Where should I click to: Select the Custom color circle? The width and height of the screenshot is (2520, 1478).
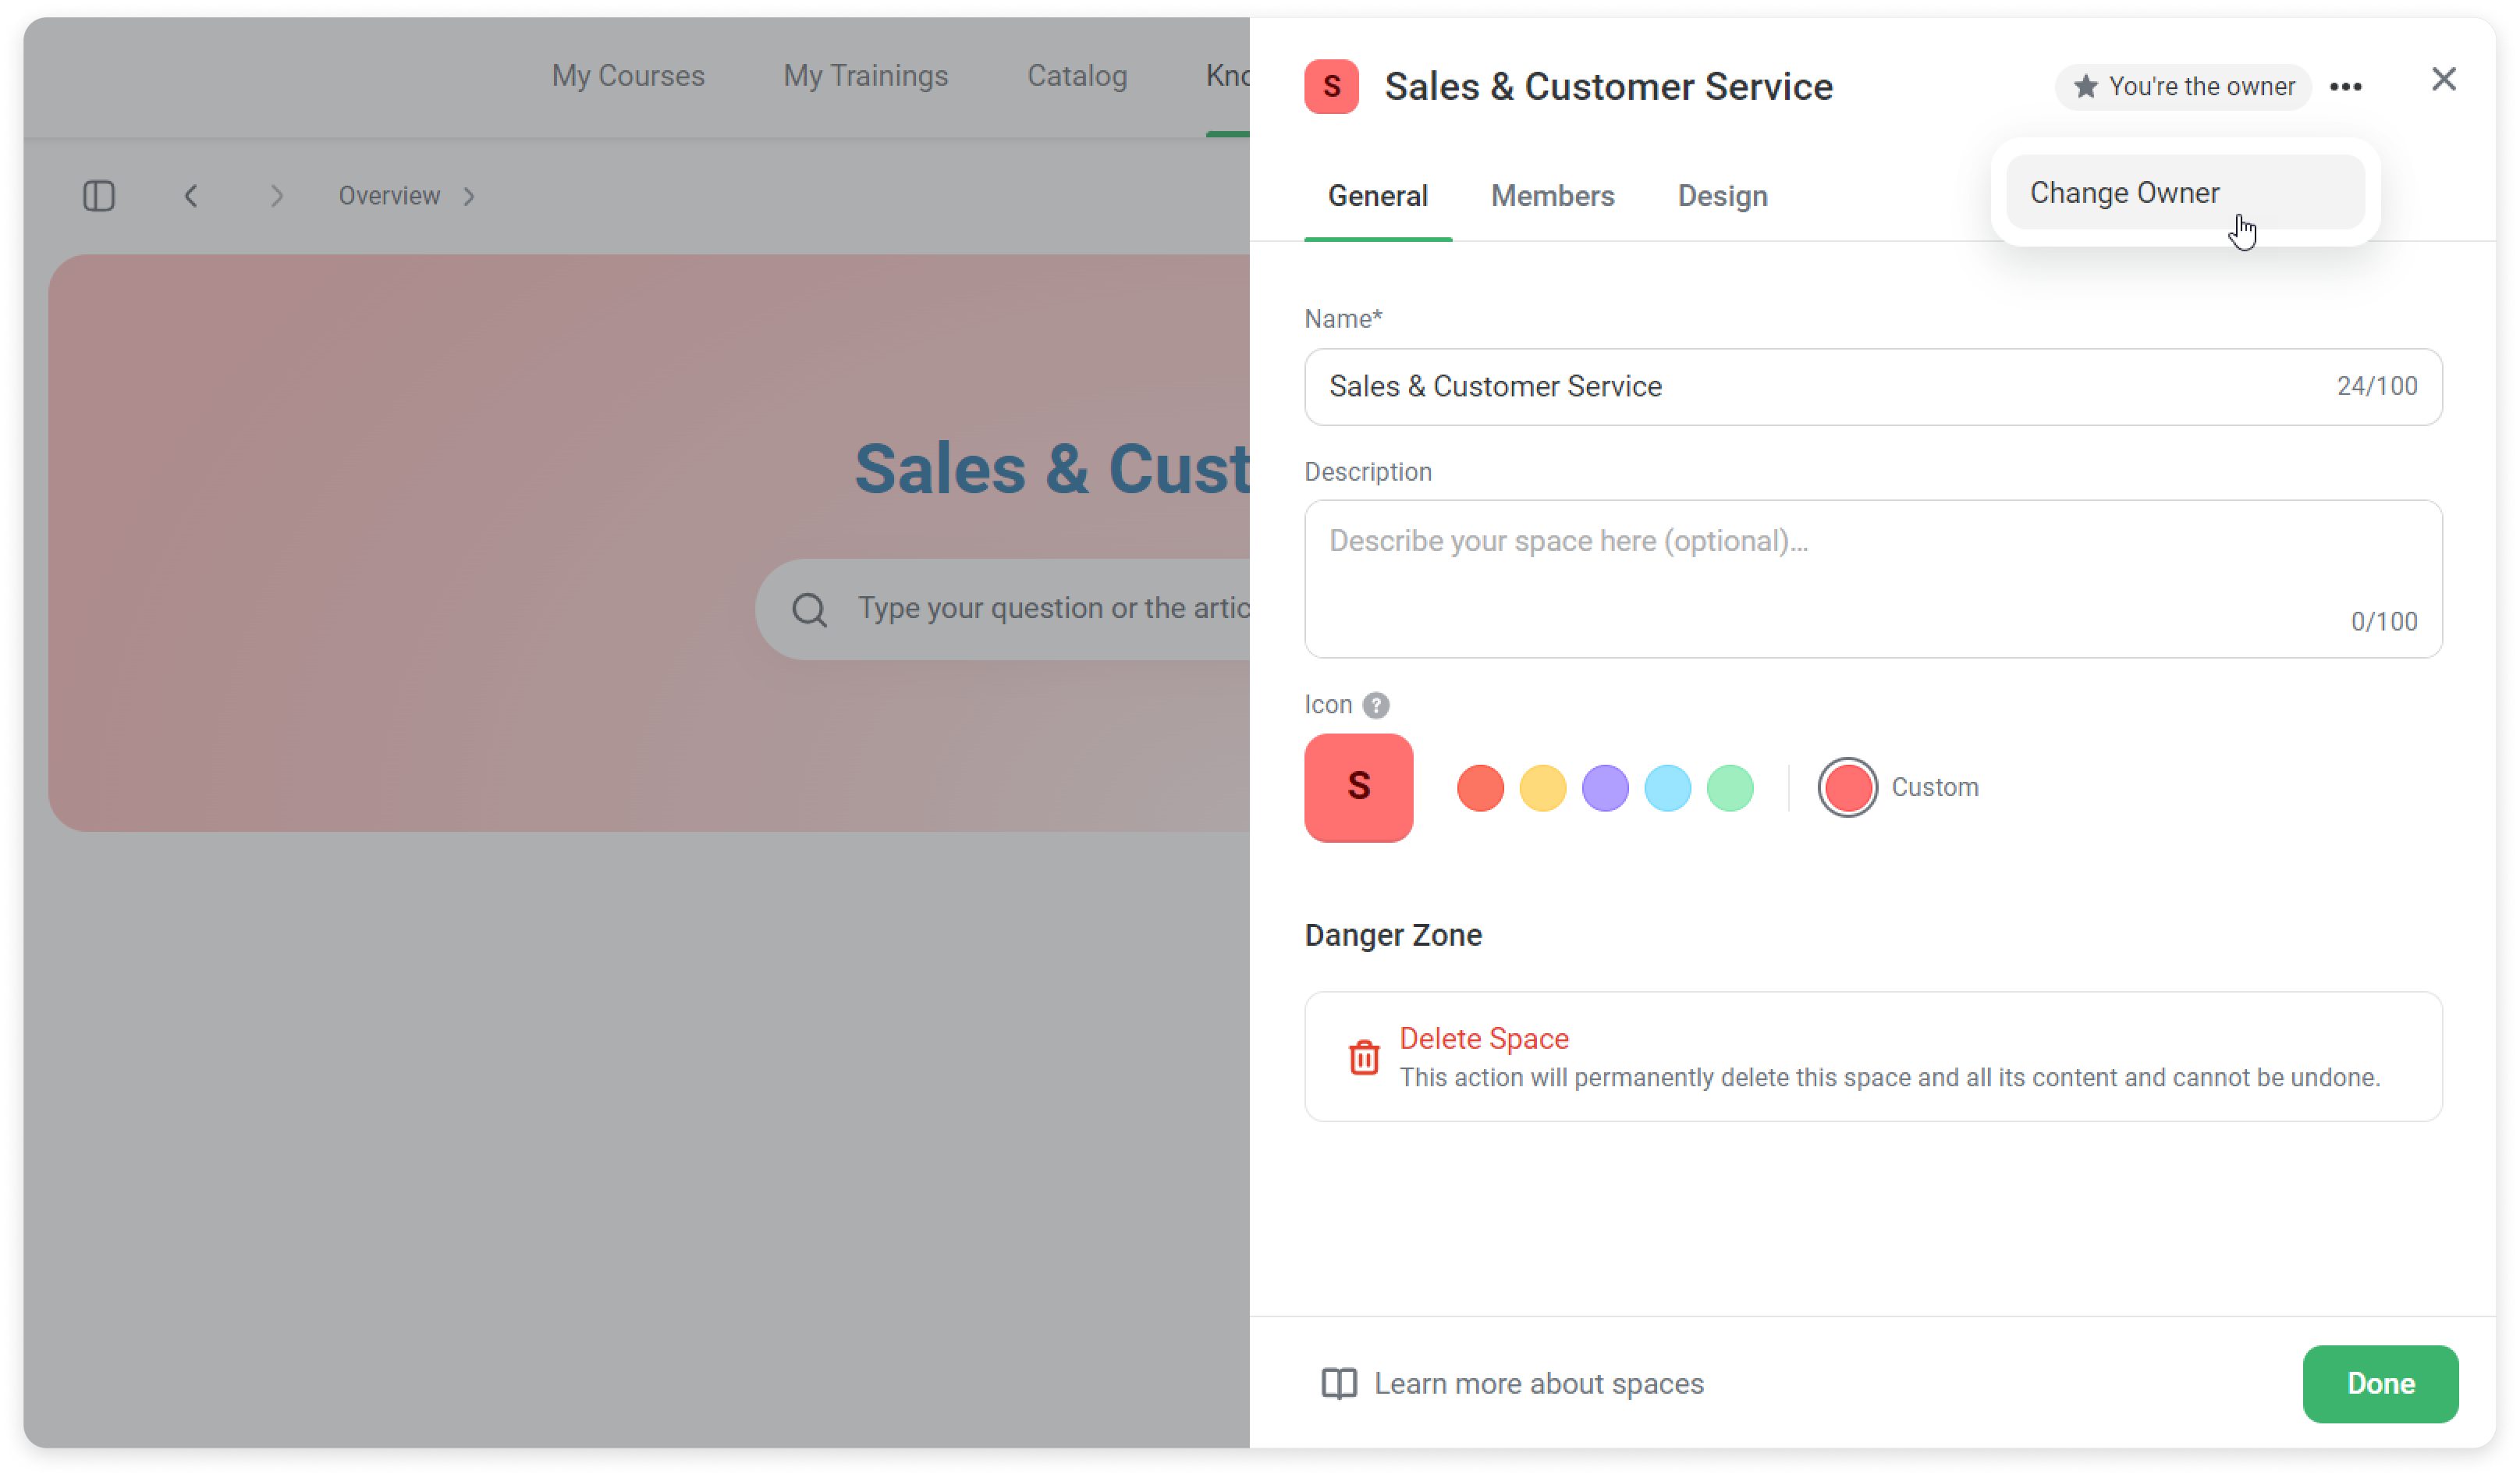(x=1847, y=788)
